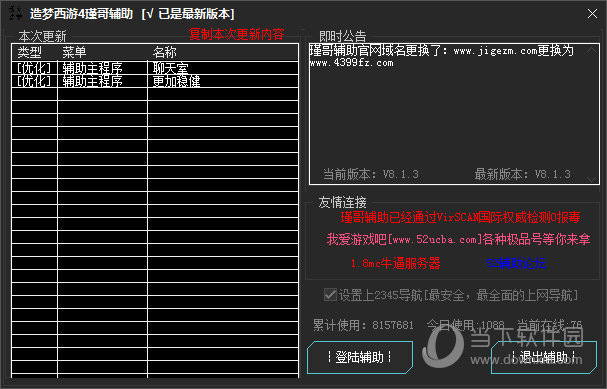Select the 聊天室 update row
The image size is (607, 389).
coord(155,68)
